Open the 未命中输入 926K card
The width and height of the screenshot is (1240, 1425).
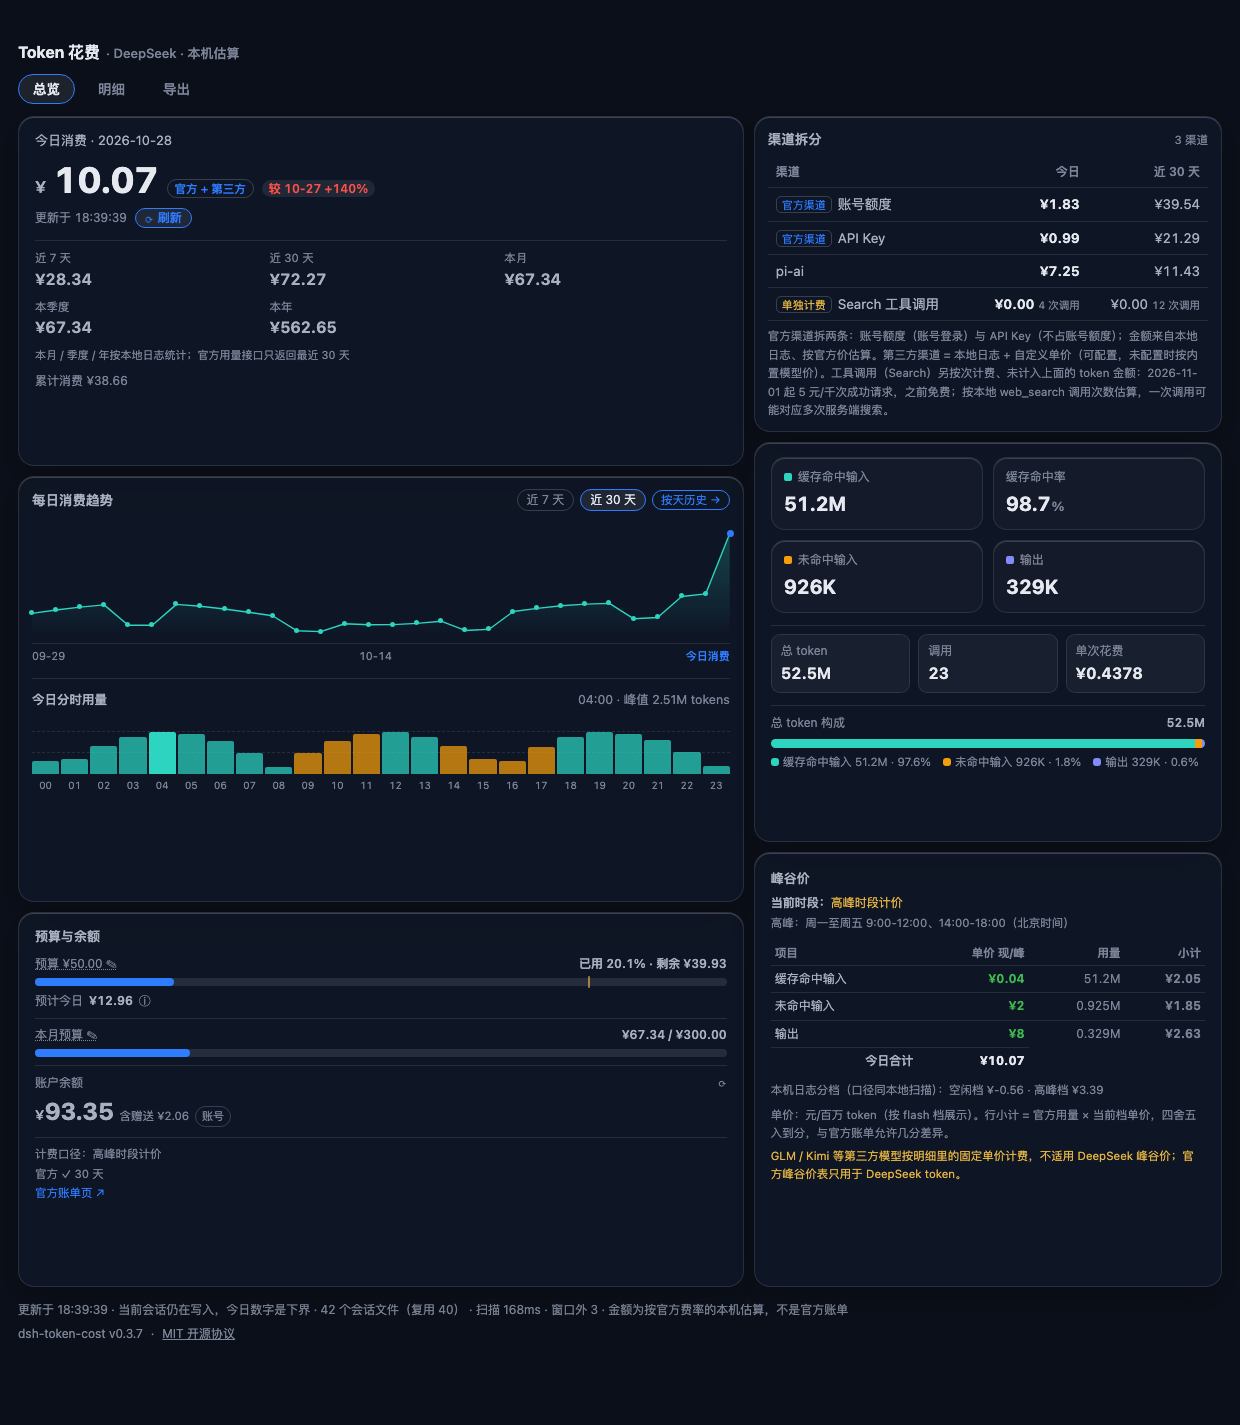[877, 577]
